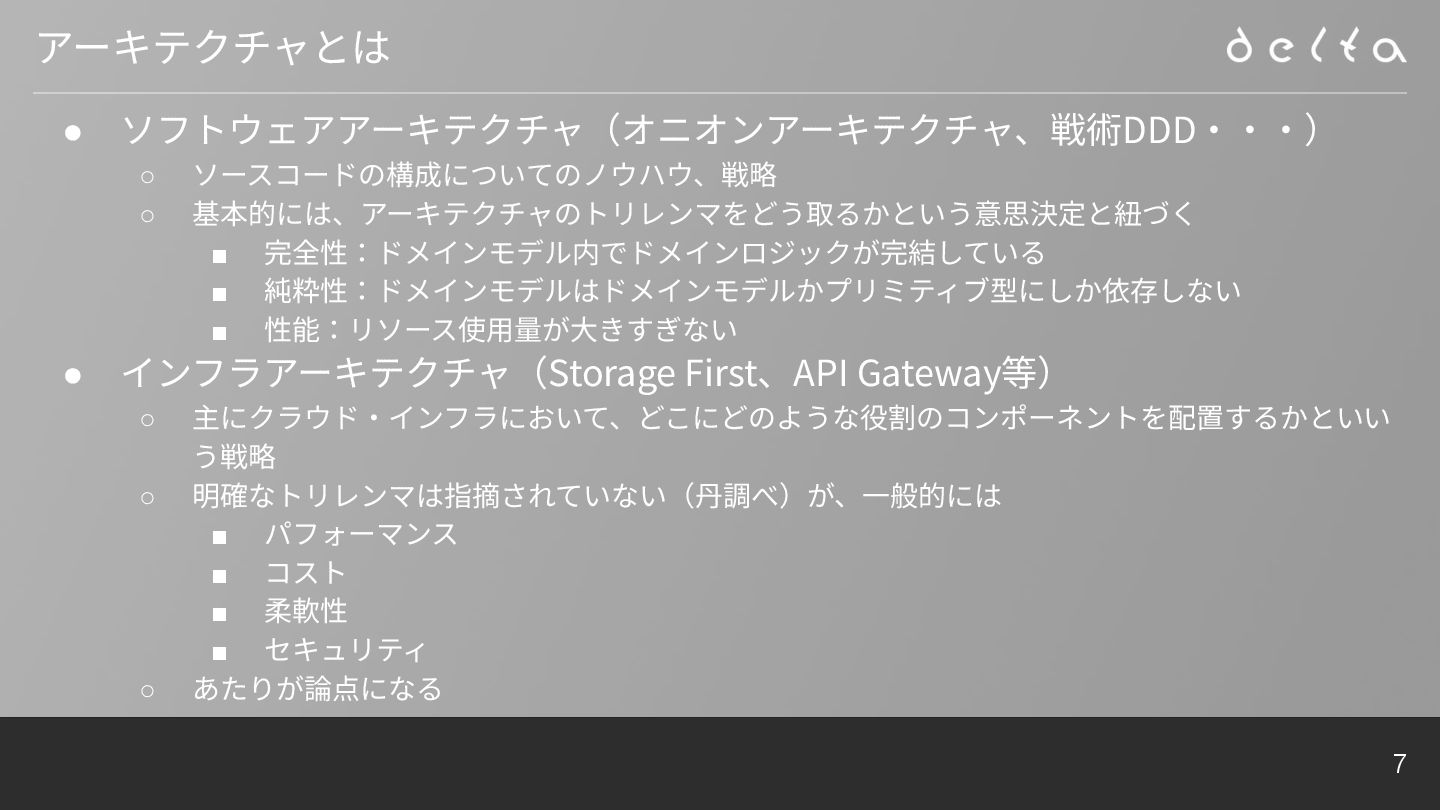Click the 明確なトリレンマは指摘されていない line
The height and width of the screenshot is (810, 1440).
pyautogui.click(x=596, y=495)
